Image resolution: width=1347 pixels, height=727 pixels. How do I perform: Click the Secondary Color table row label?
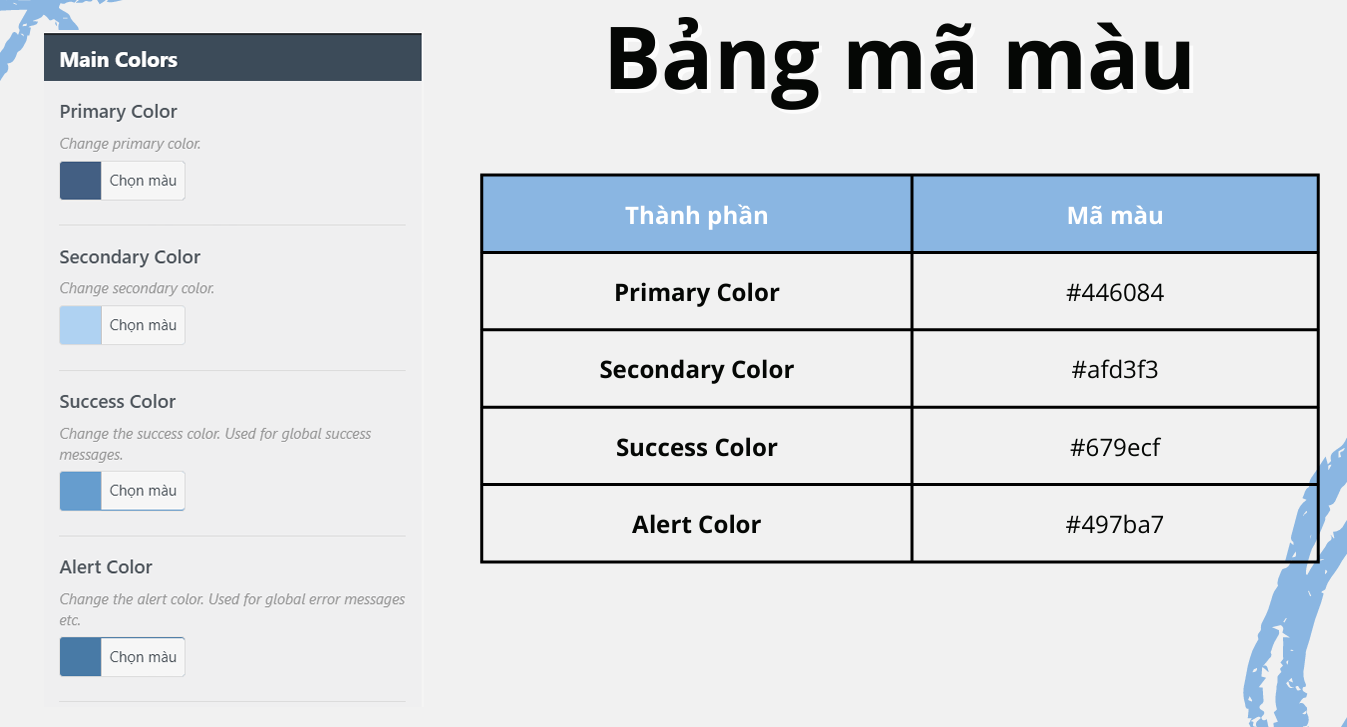tap(696, 370)
